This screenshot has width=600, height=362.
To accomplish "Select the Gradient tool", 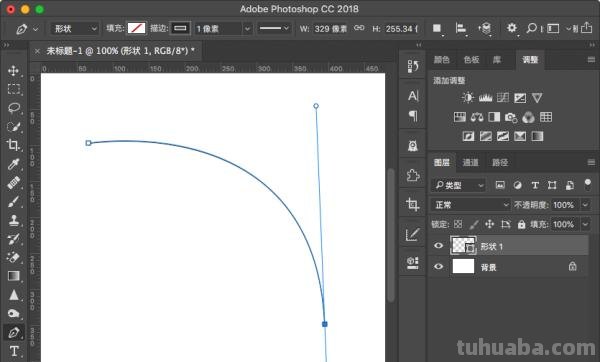I will (x=13, y=276).
